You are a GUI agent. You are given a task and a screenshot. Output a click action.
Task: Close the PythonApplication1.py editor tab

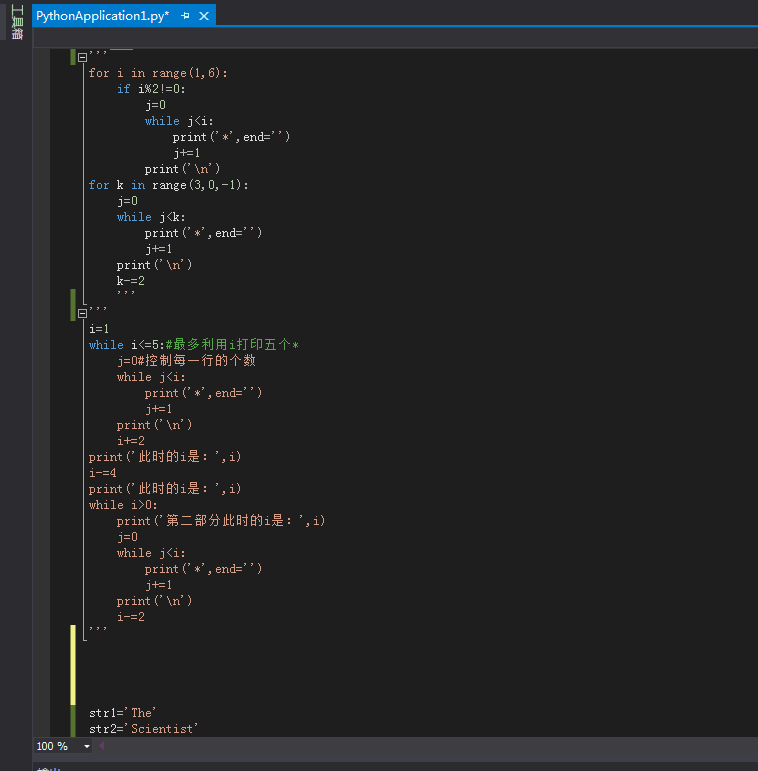coord(205,16)
